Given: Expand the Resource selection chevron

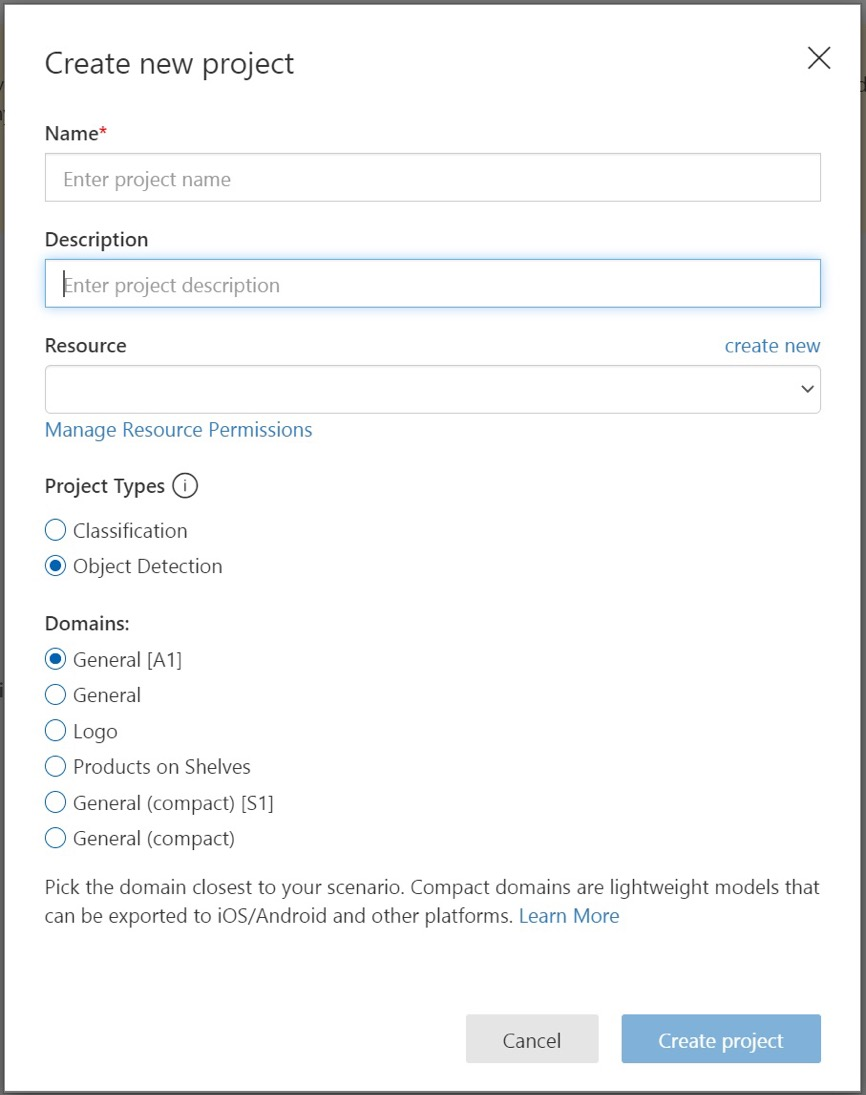Looking at the screenshot, I should [x=807, y=389].
